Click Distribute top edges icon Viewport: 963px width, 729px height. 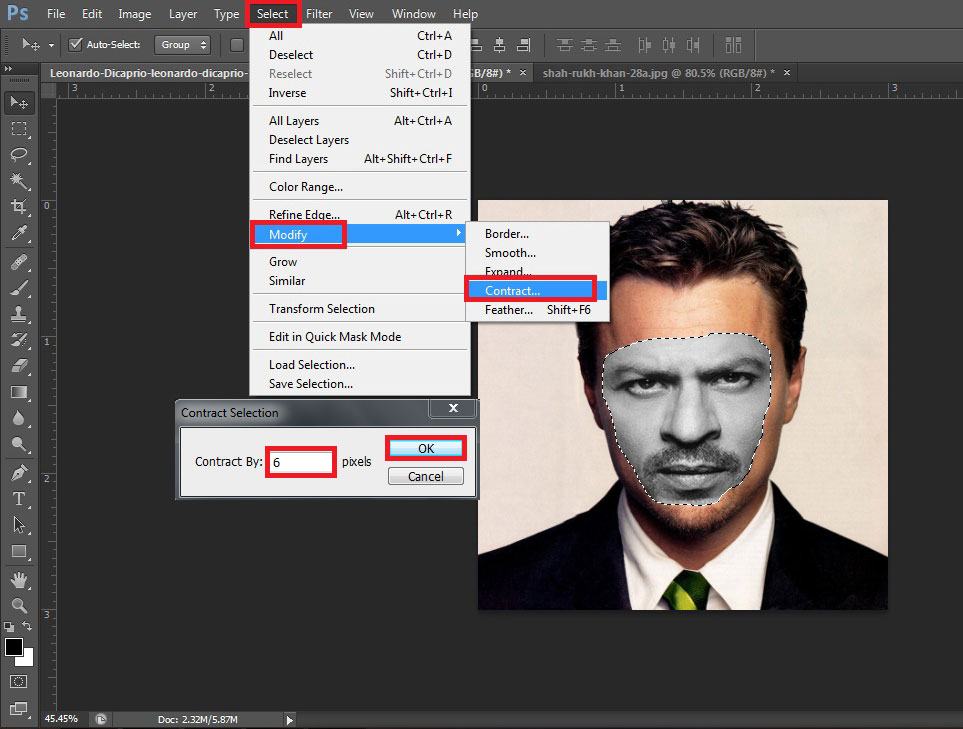coord(564,45)
